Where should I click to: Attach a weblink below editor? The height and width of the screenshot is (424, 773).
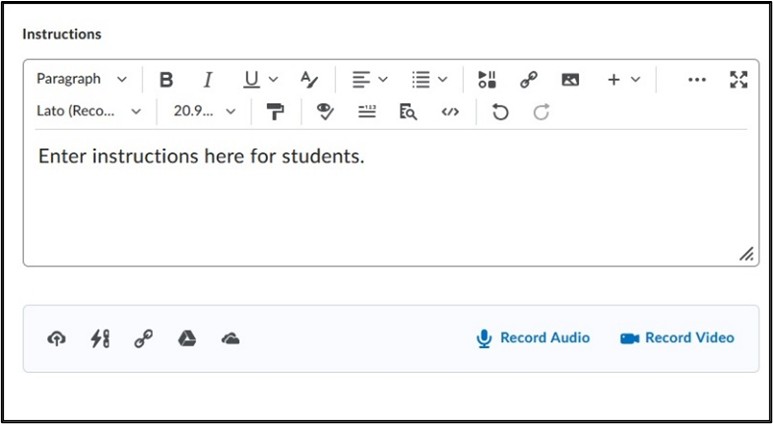[x=143, y=338]
